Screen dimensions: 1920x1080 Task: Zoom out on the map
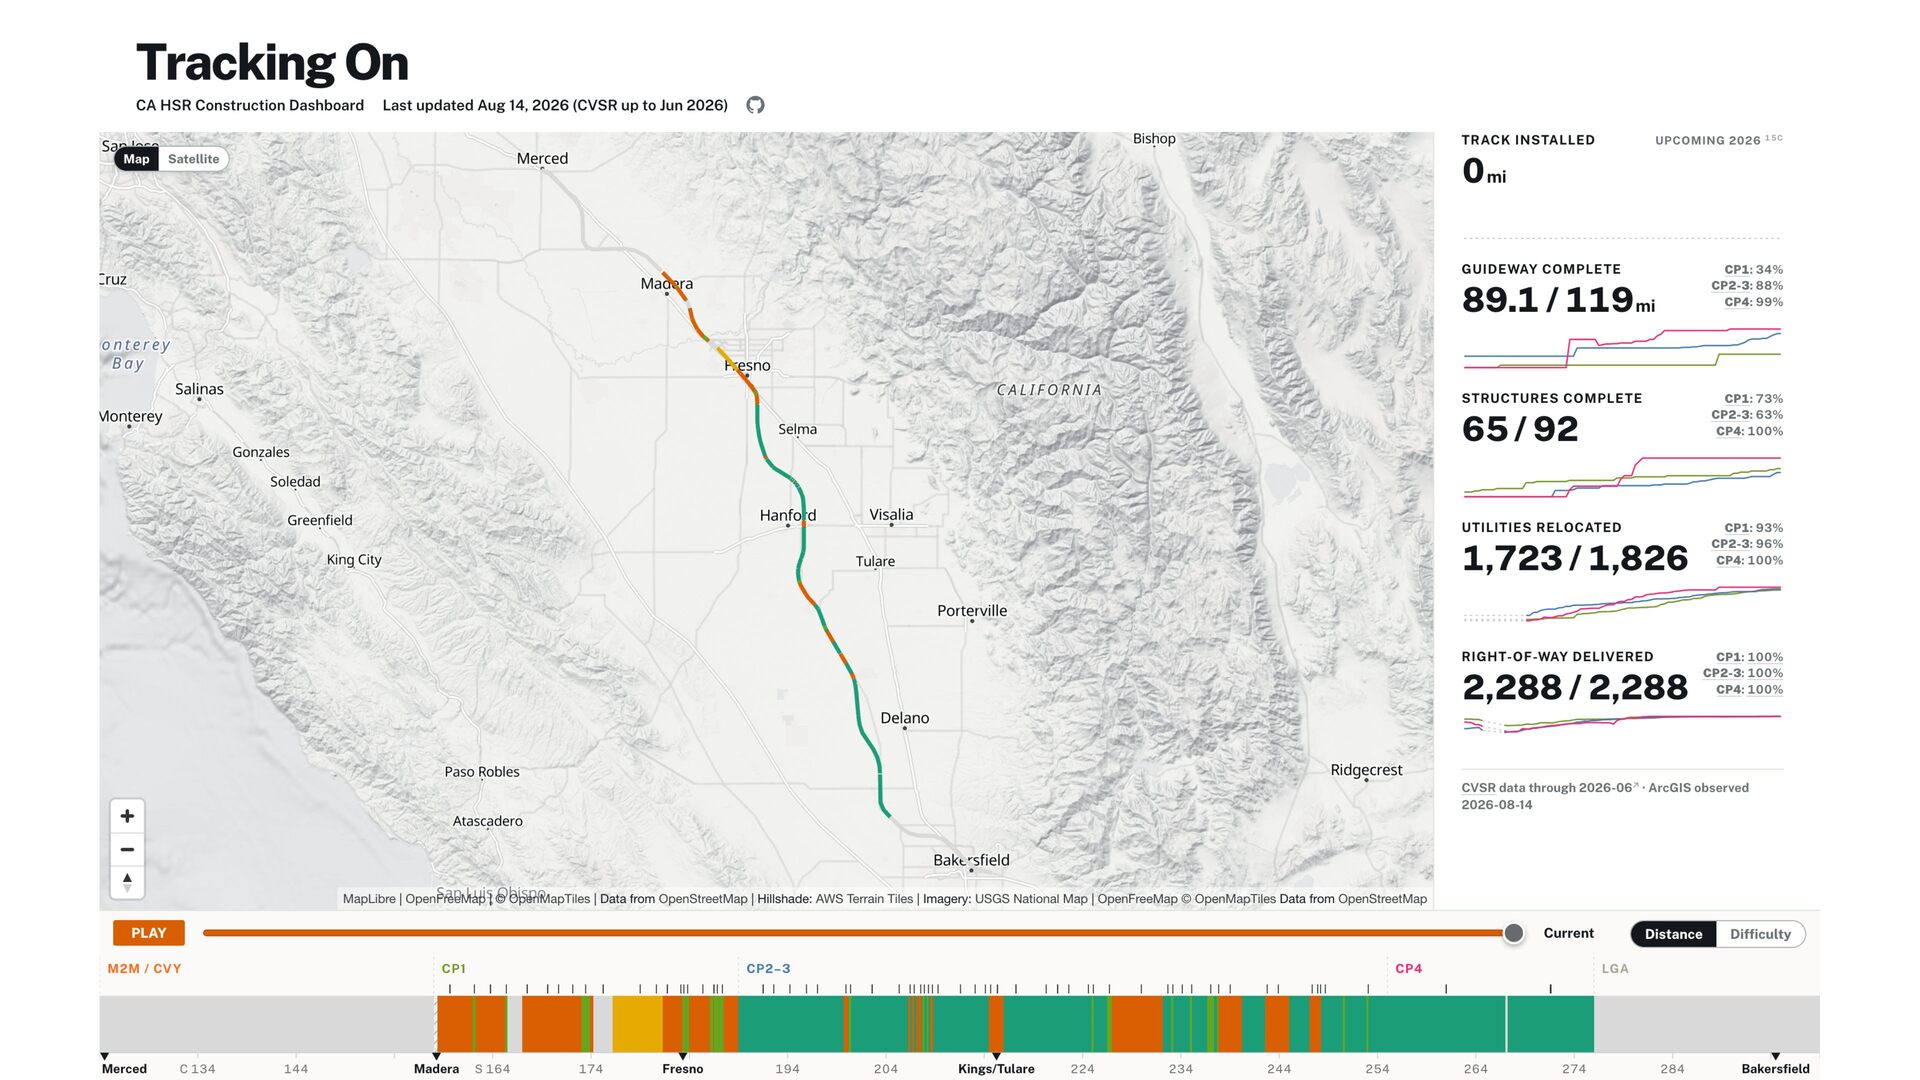click(x=127, y=849)
